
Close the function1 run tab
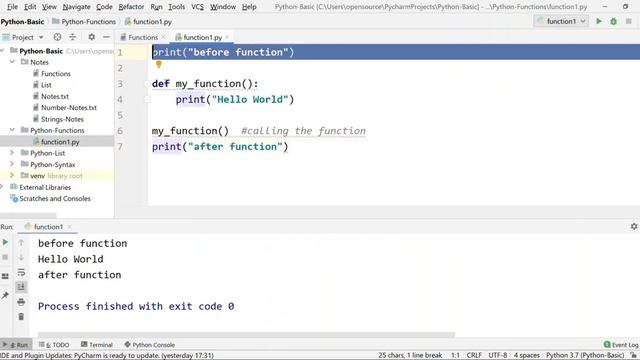tap(69, 227)
